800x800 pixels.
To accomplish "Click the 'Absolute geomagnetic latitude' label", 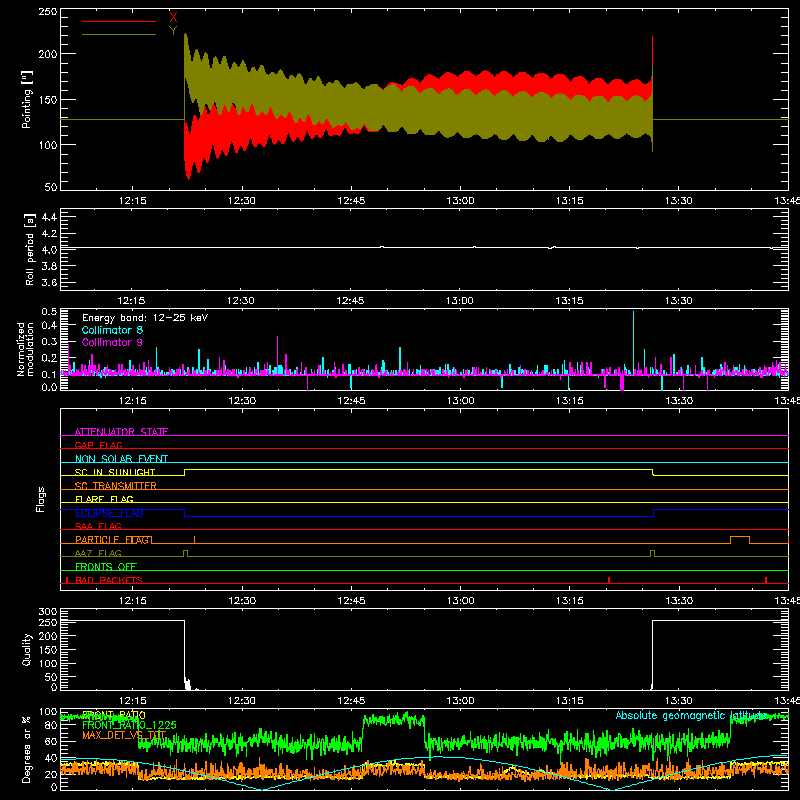I will point(691,715).
